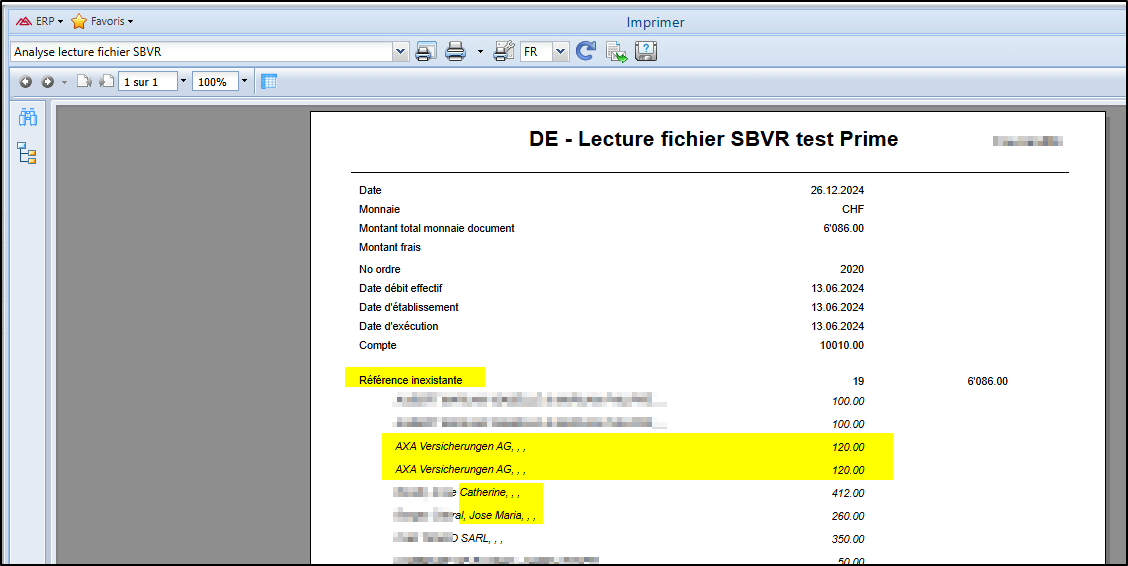Click 'Montant total monnaie document' label
1128x566 pixels.
coord(437,228)
